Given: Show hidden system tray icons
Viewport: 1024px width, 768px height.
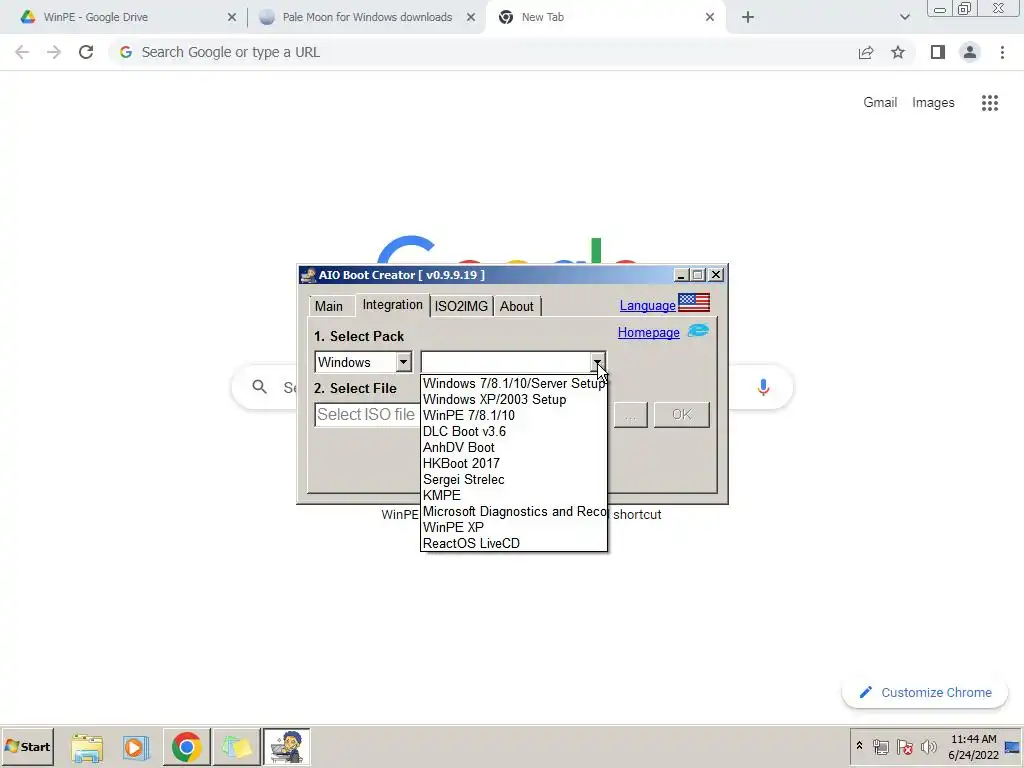Looking at the screenshot, I should 859,746.
